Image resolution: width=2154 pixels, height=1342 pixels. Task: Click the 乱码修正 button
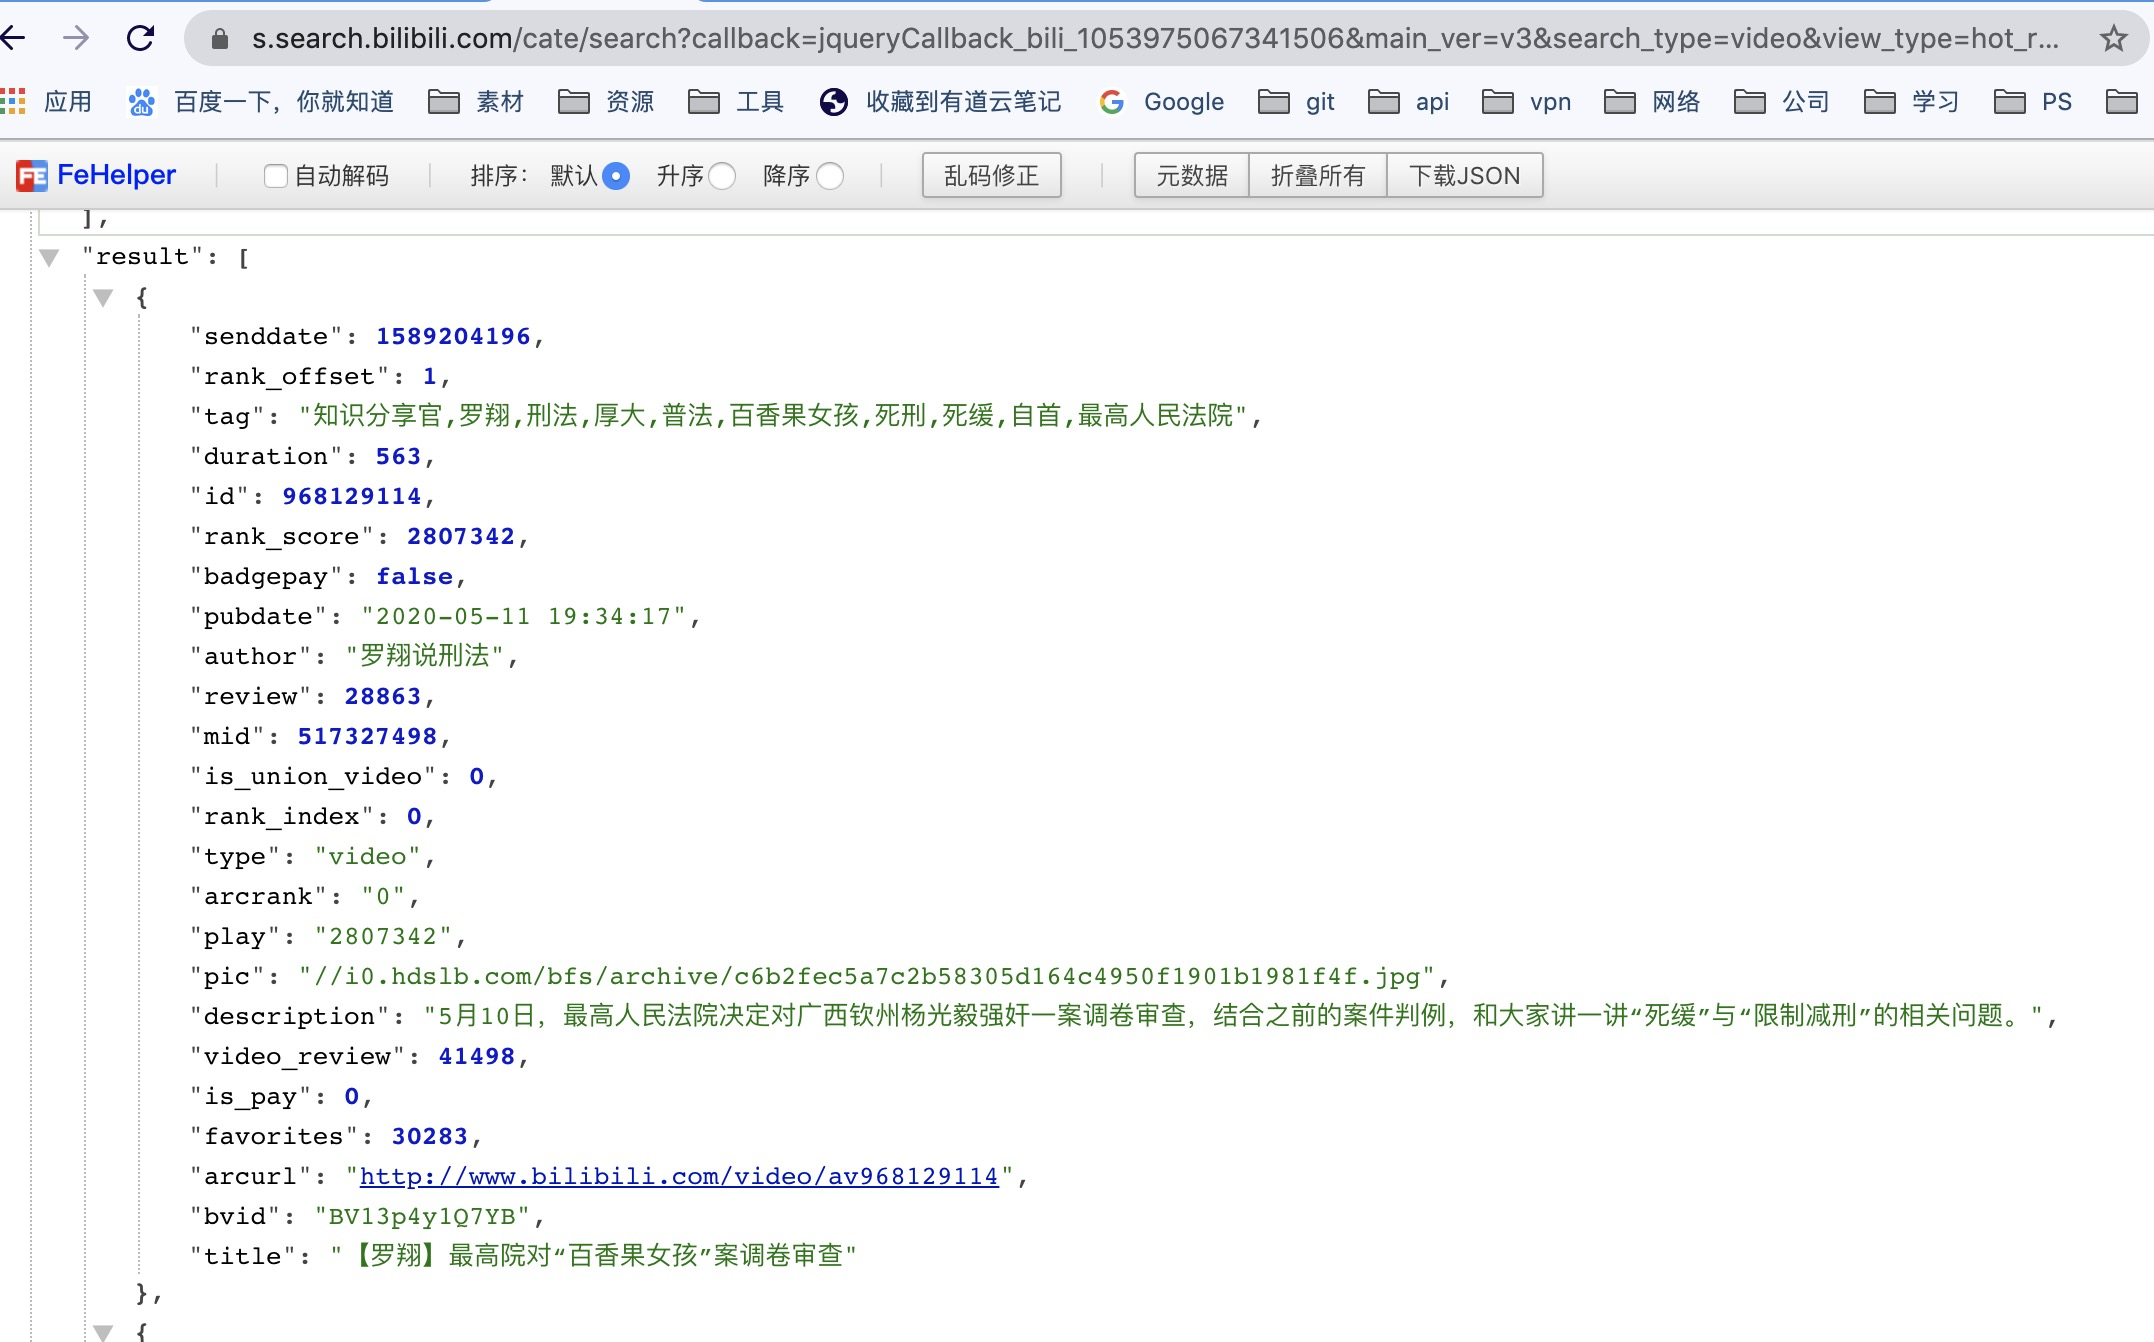pos(991,175)
